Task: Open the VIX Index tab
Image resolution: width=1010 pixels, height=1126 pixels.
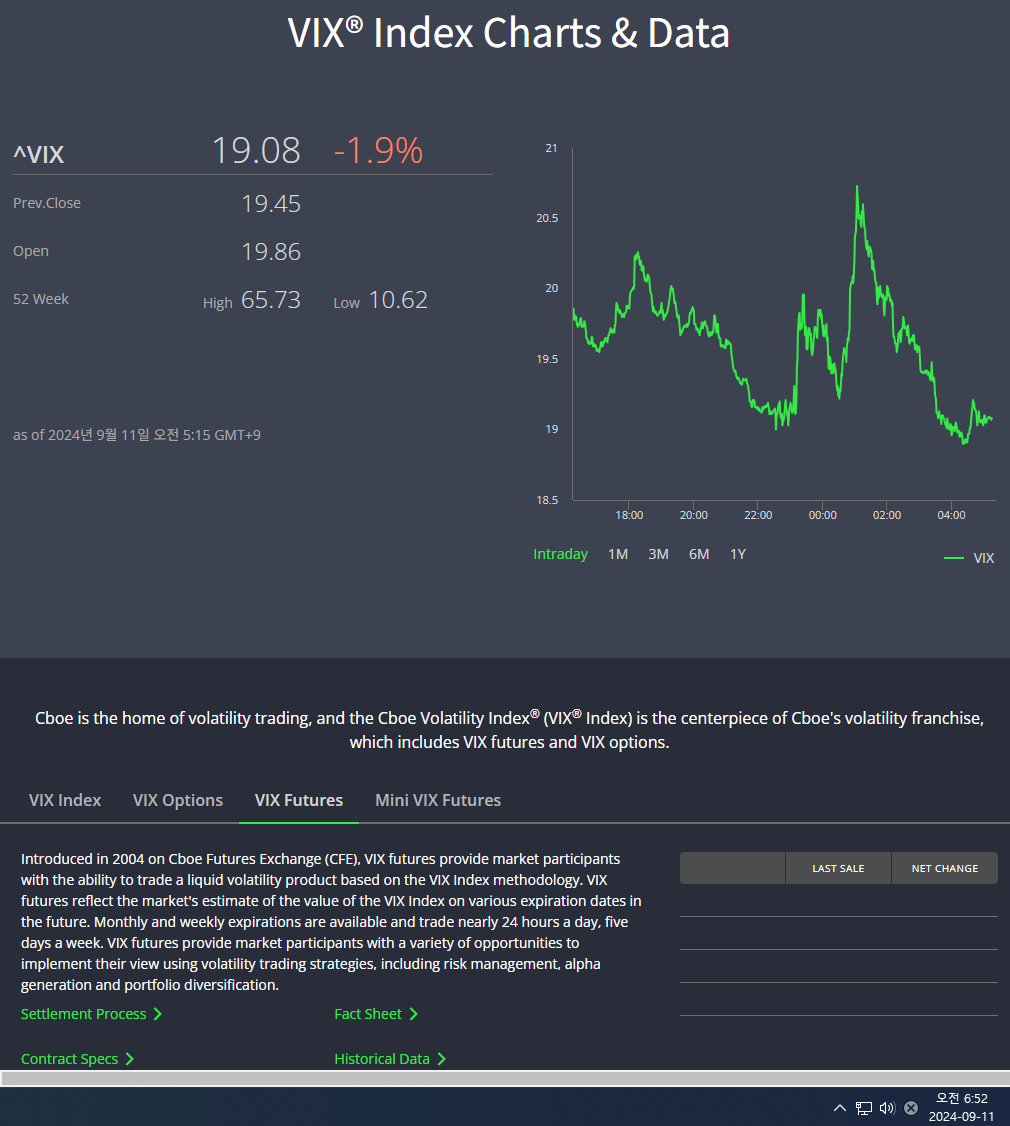Action: [65, 800]
